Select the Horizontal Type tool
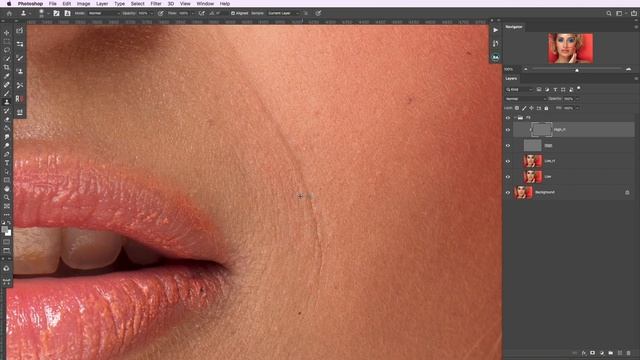This screenshot has height=360, width=640. pos(7,162)
